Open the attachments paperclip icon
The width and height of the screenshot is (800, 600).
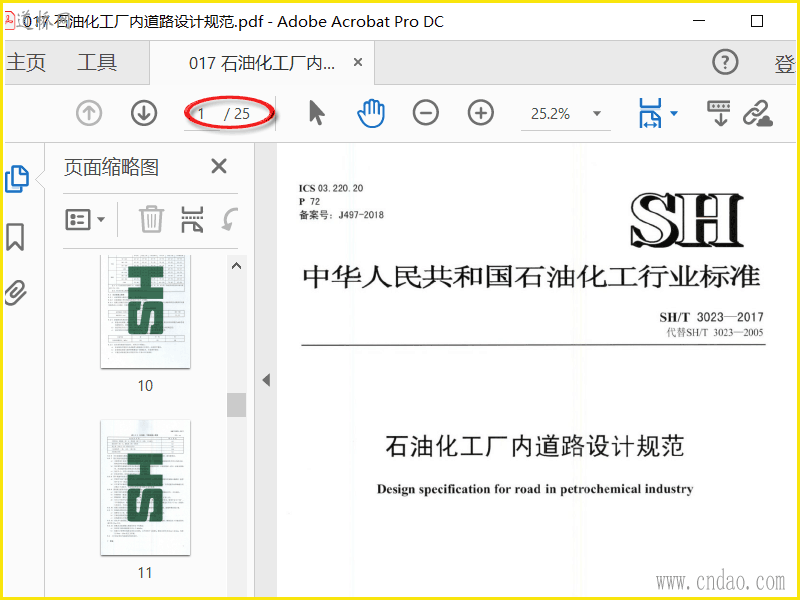pos(15,293)
